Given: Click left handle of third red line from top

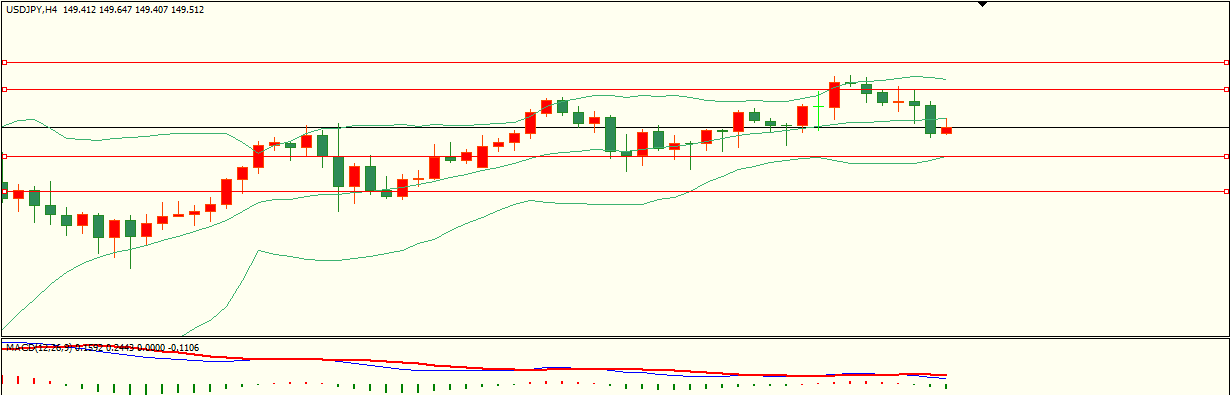Looking at the screenshot, I should click(x=4, y=156).
